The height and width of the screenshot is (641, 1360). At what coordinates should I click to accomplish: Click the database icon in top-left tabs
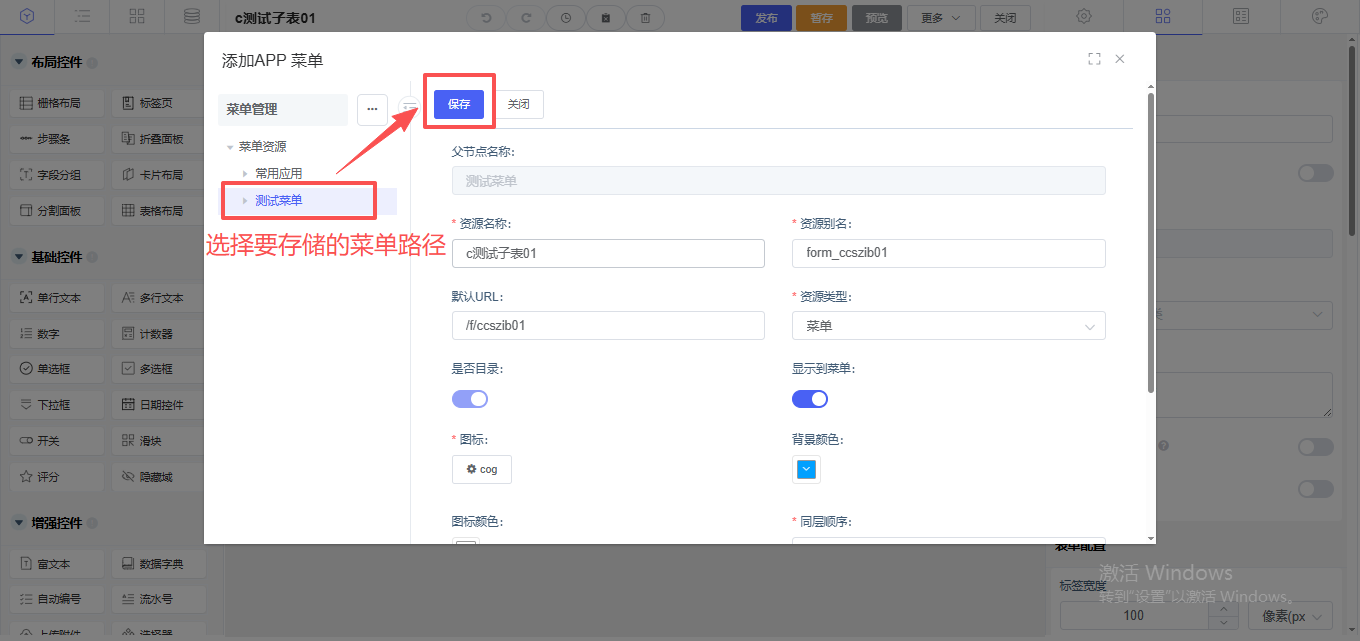[191, 16]
